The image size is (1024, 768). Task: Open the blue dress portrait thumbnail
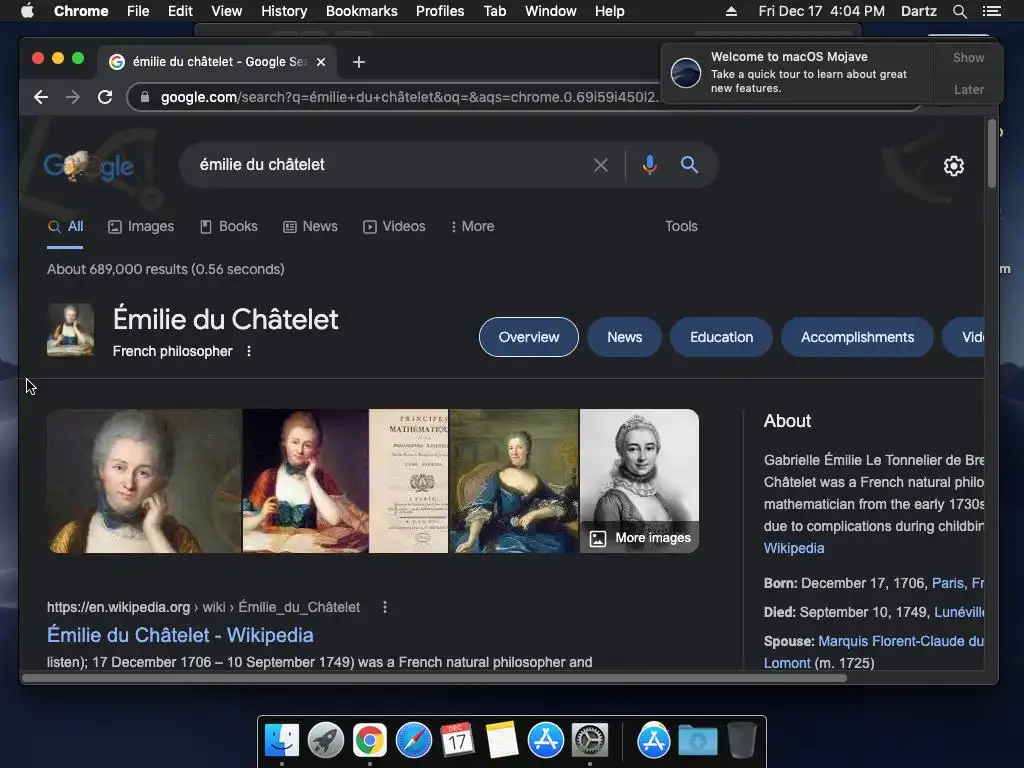point(514,481)
